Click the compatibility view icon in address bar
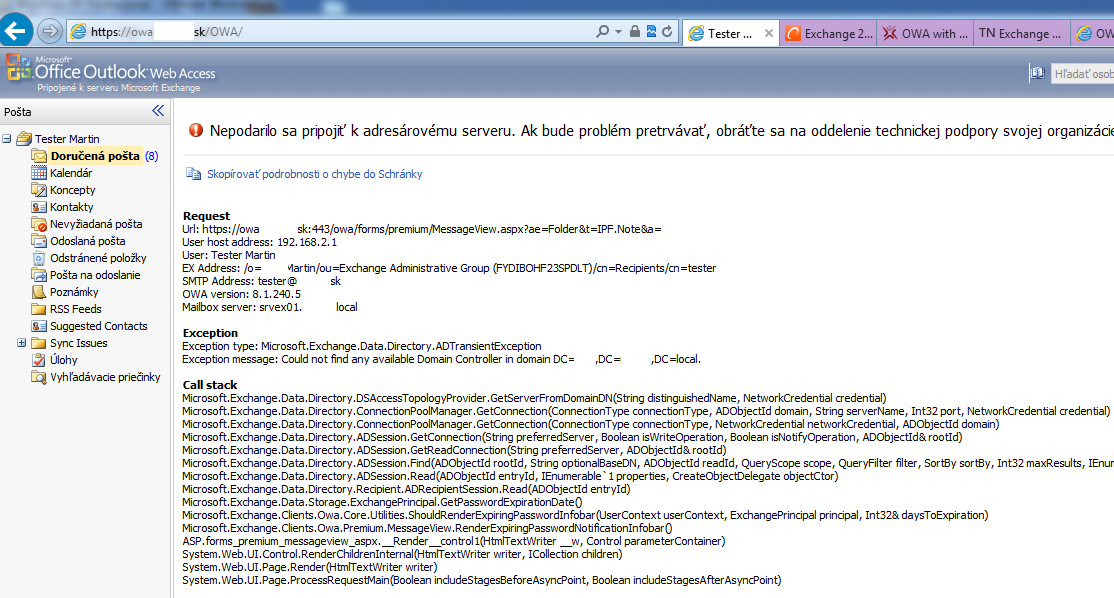The height and width of the screenshot is (598, 1114). (651, 32)
